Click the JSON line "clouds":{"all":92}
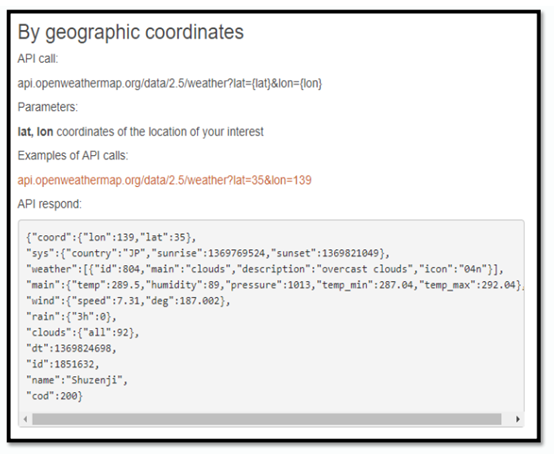This screenshot has width=554, height=454. (x=83, y=332)
